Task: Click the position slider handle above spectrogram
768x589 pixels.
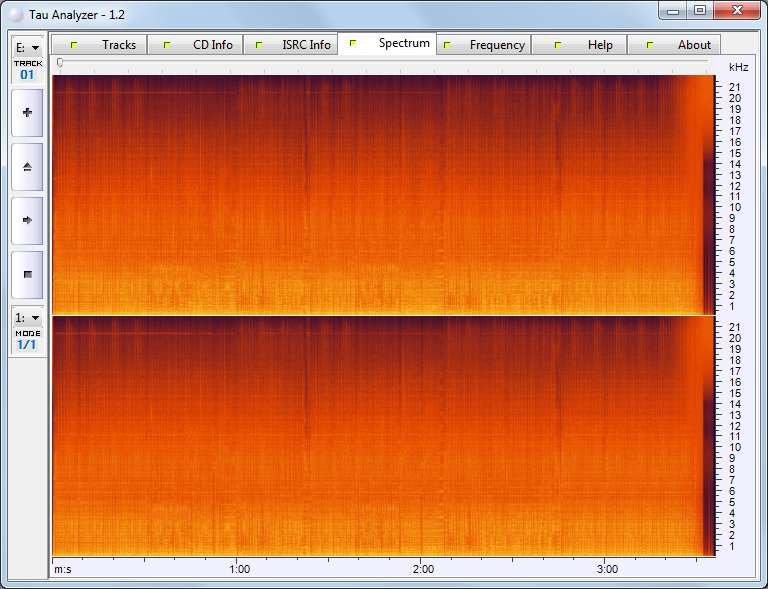Action: click(60, 63)
